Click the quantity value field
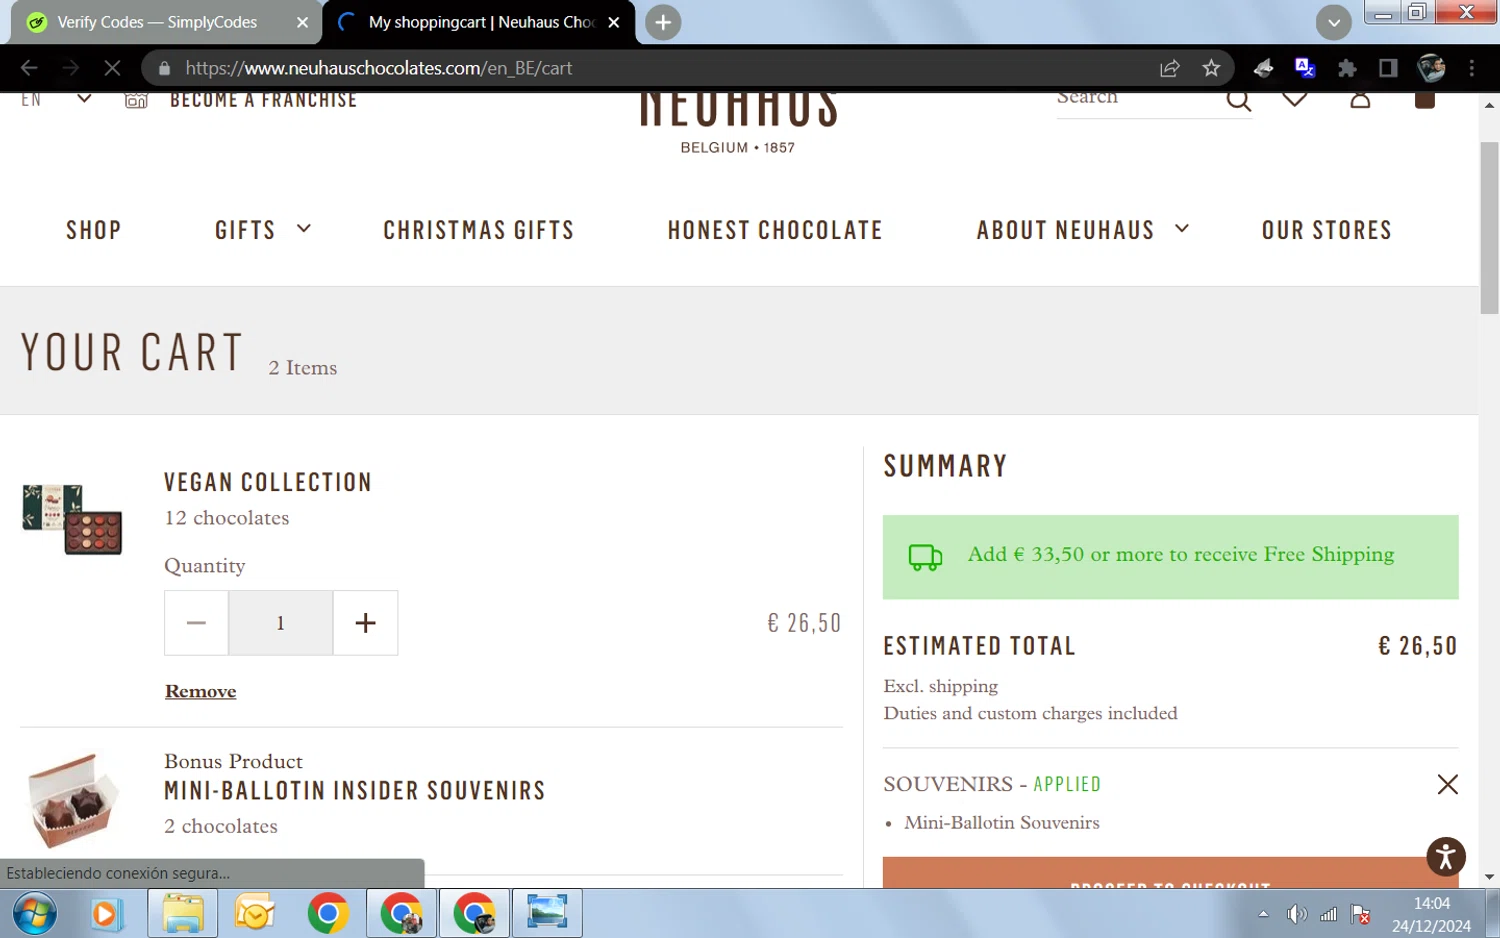Screen dimensions: 1500x938 [280, 623]
